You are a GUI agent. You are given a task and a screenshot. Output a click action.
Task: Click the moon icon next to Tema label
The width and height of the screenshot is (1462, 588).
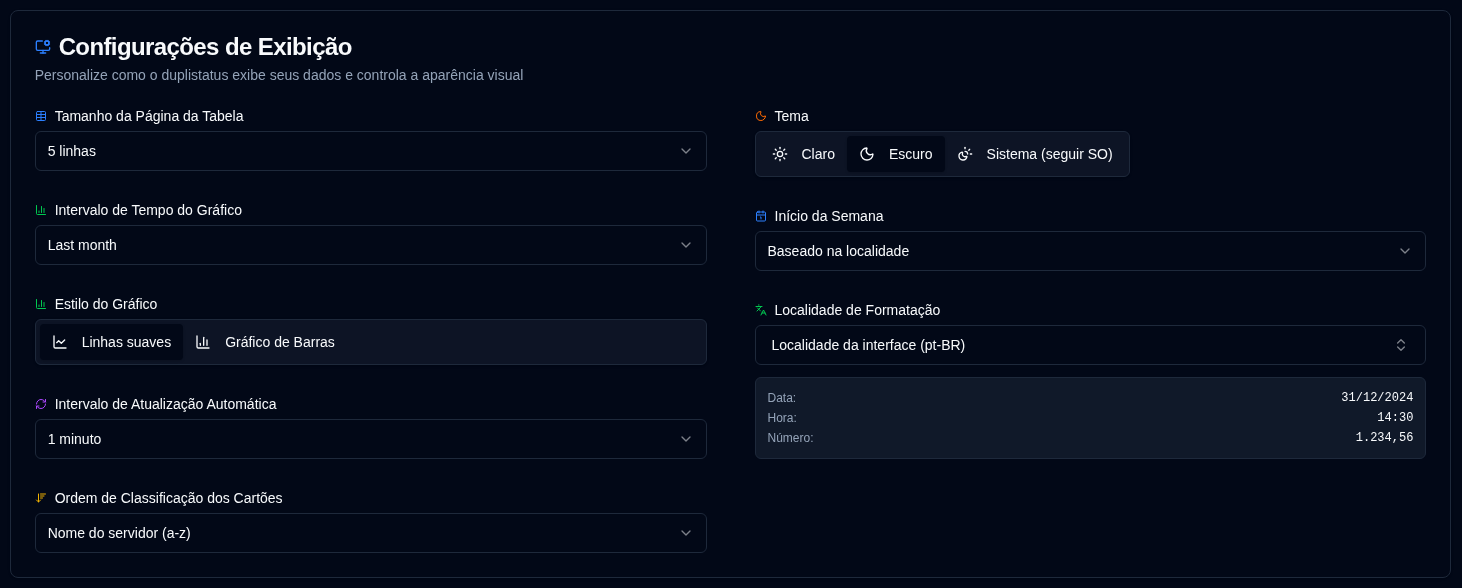(761, 116)
